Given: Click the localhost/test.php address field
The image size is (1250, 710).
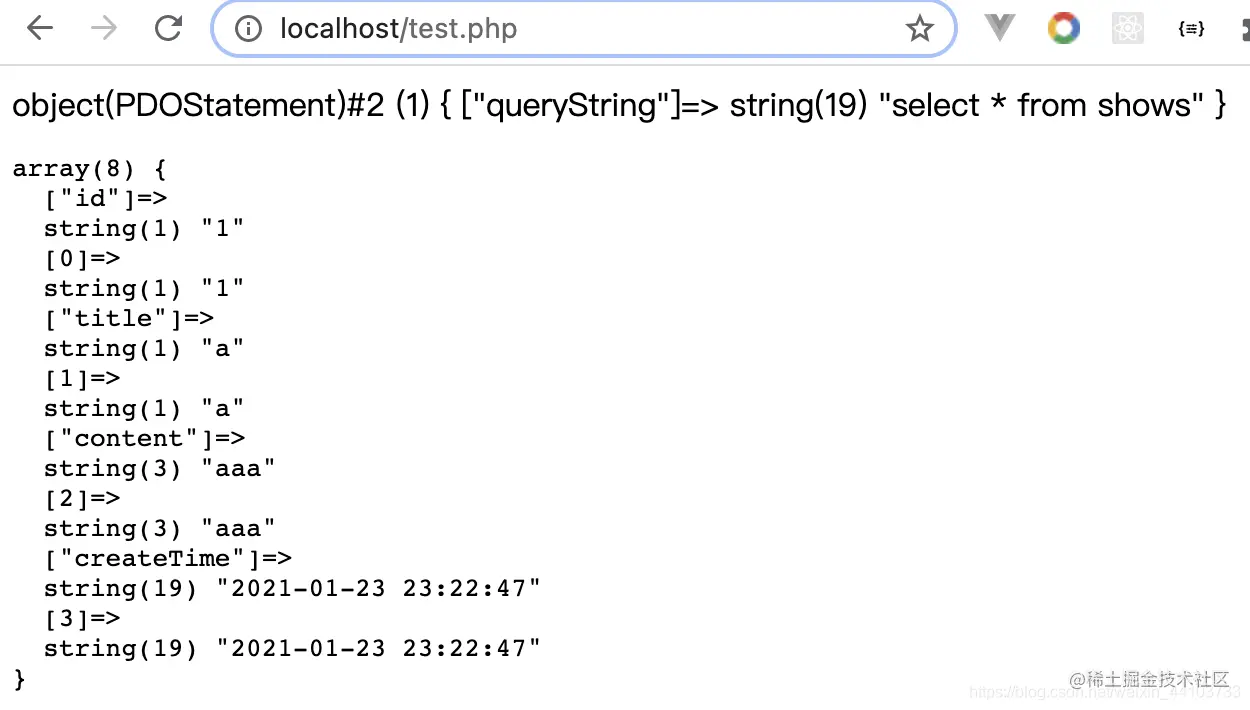Looking at the screenshot, I should (584, 29).
